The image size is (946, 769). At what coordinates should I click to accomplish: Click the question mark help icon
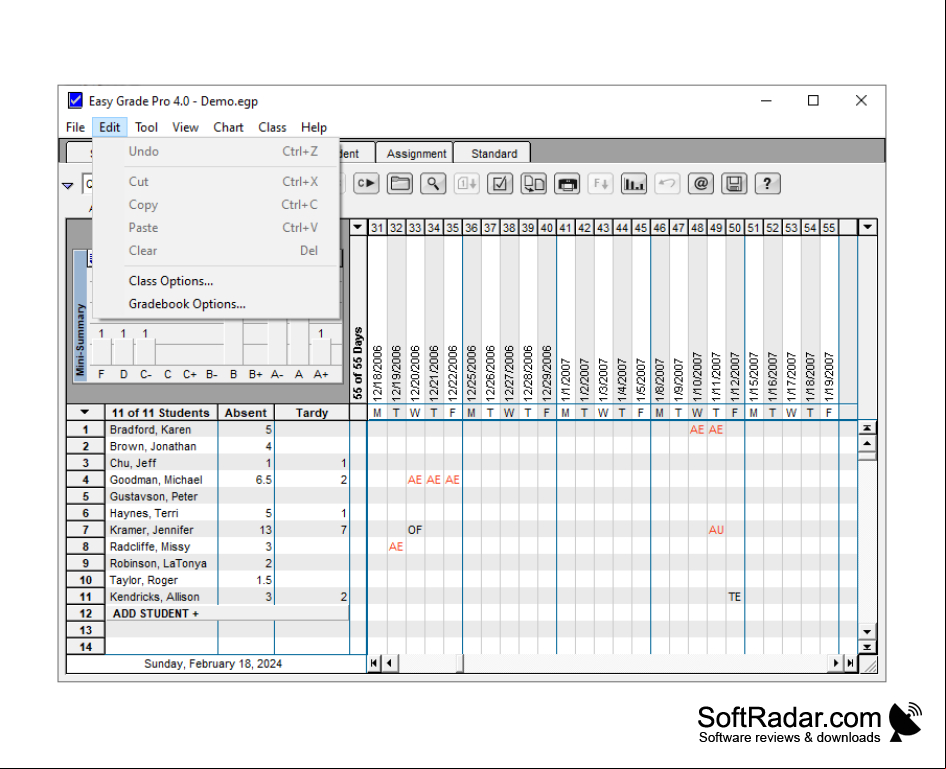767,183
